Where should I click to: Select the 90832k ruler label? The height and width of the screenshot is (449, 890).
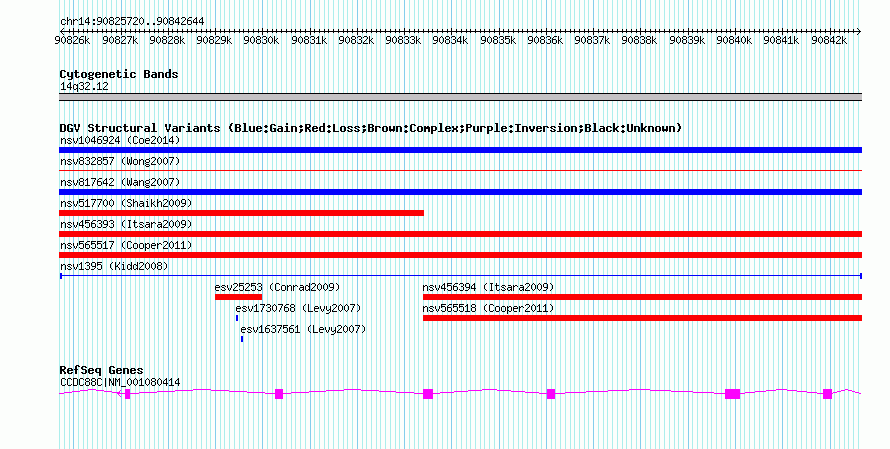point(356,40)
